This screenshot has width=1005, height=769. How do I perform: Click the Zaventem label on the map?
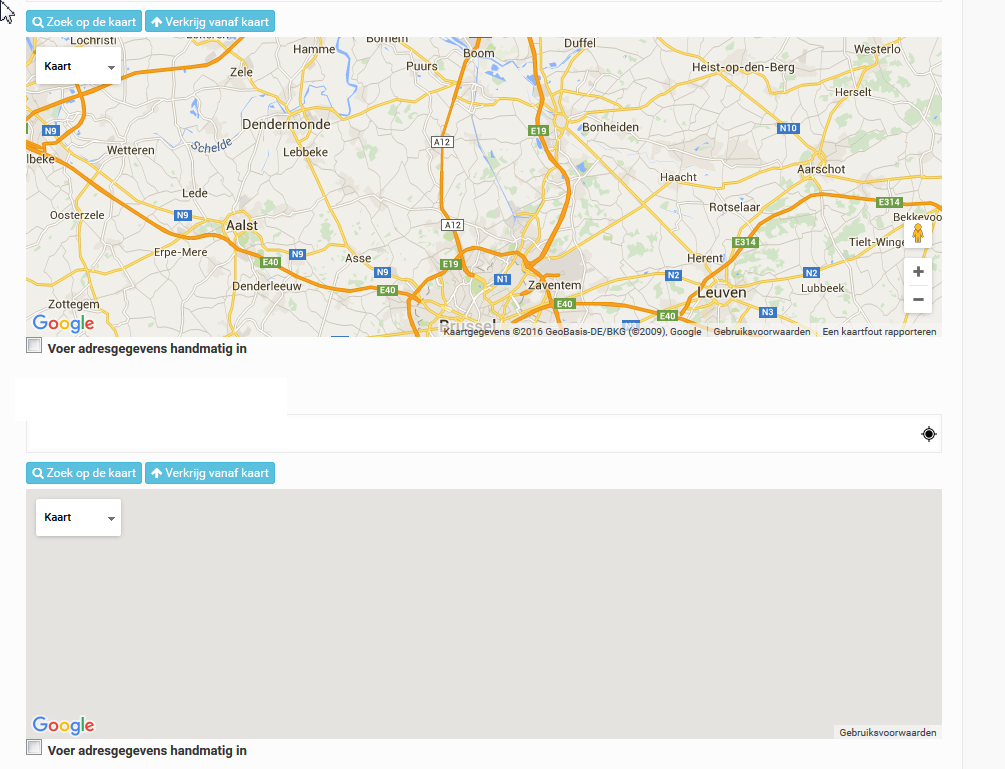[x=554, y=285]
